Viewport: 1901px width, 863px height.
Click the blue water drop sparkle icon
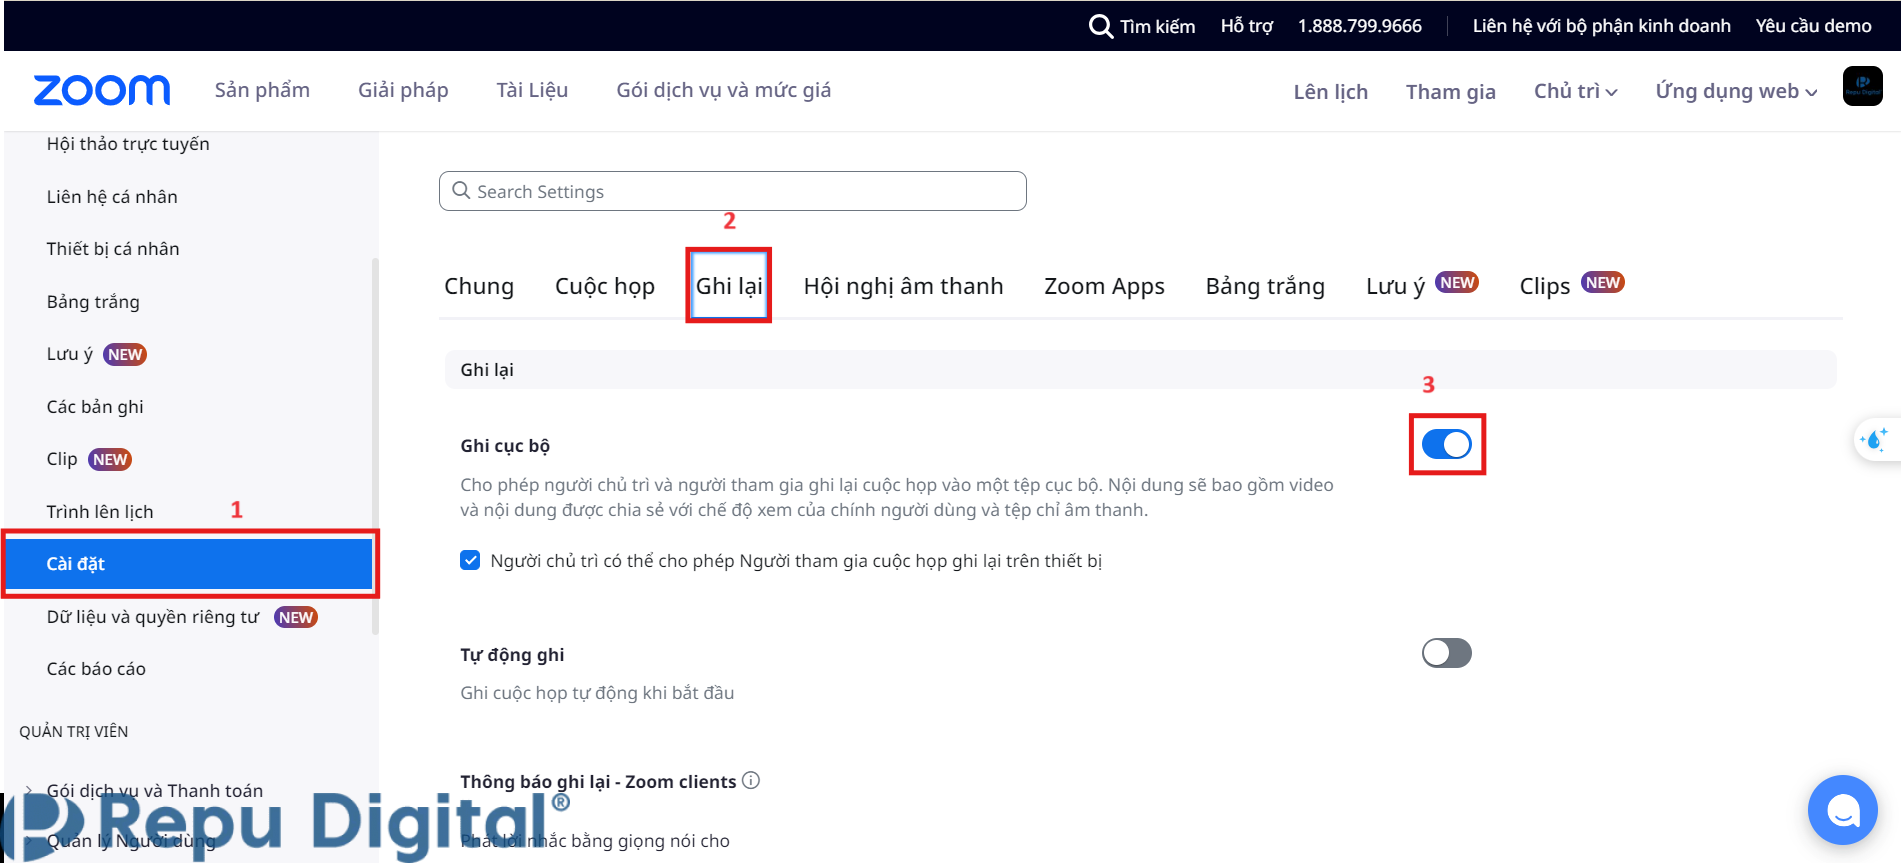(1873, 439)
